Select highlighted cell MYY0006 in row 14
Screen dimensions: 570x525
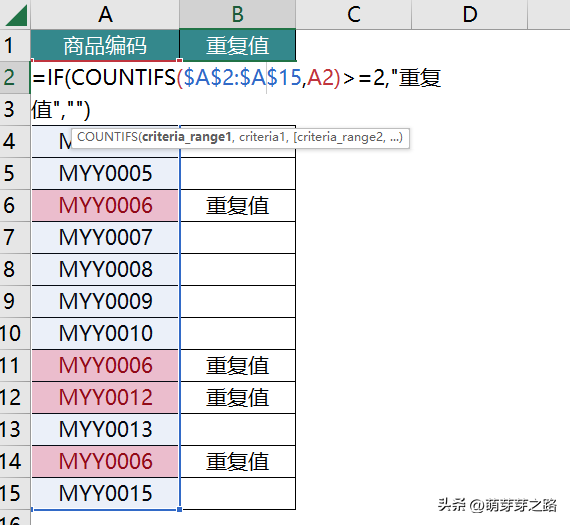pyautogui.click(x=105, y=461)
